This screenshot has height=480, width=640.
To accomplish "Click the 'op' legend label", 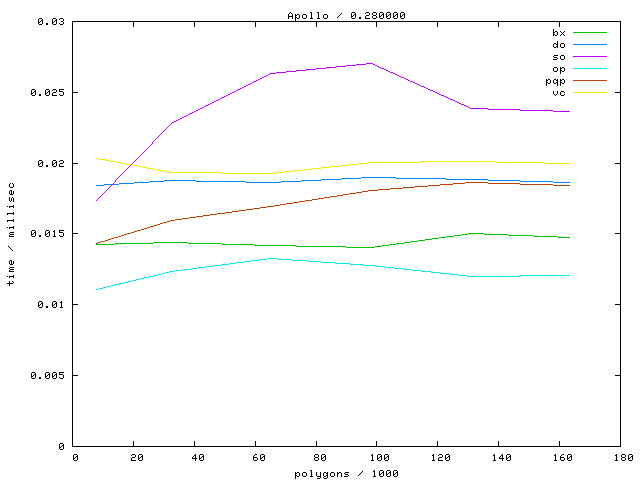I will pyautogui.click(x=559, y=69).
